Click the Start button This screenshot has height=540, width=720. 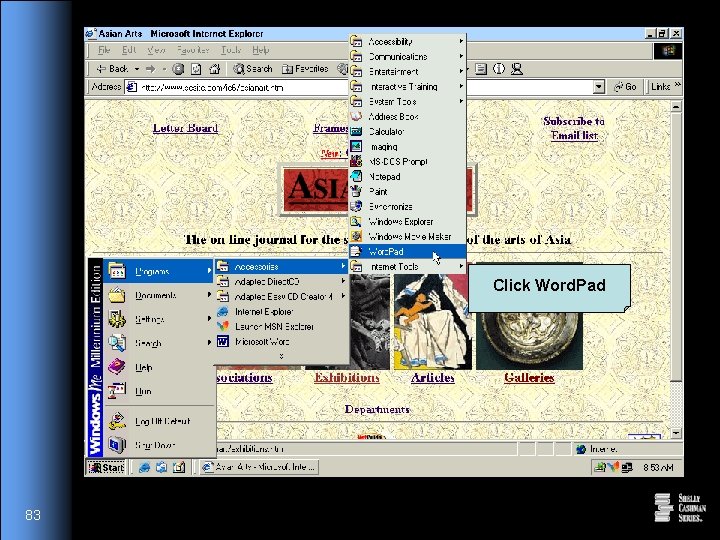pyautogui.click(x=106, y=467)
